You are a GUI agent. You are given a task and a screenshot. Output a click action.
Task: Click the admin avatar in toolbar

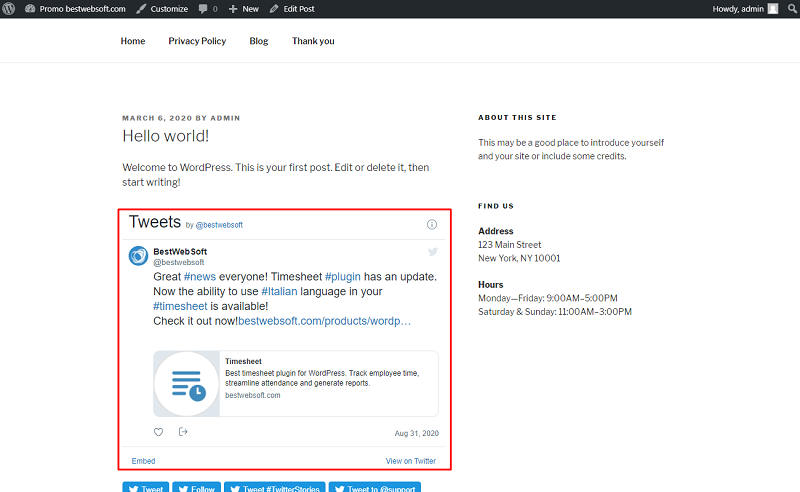pyautogui.click(x=773, y=9)
